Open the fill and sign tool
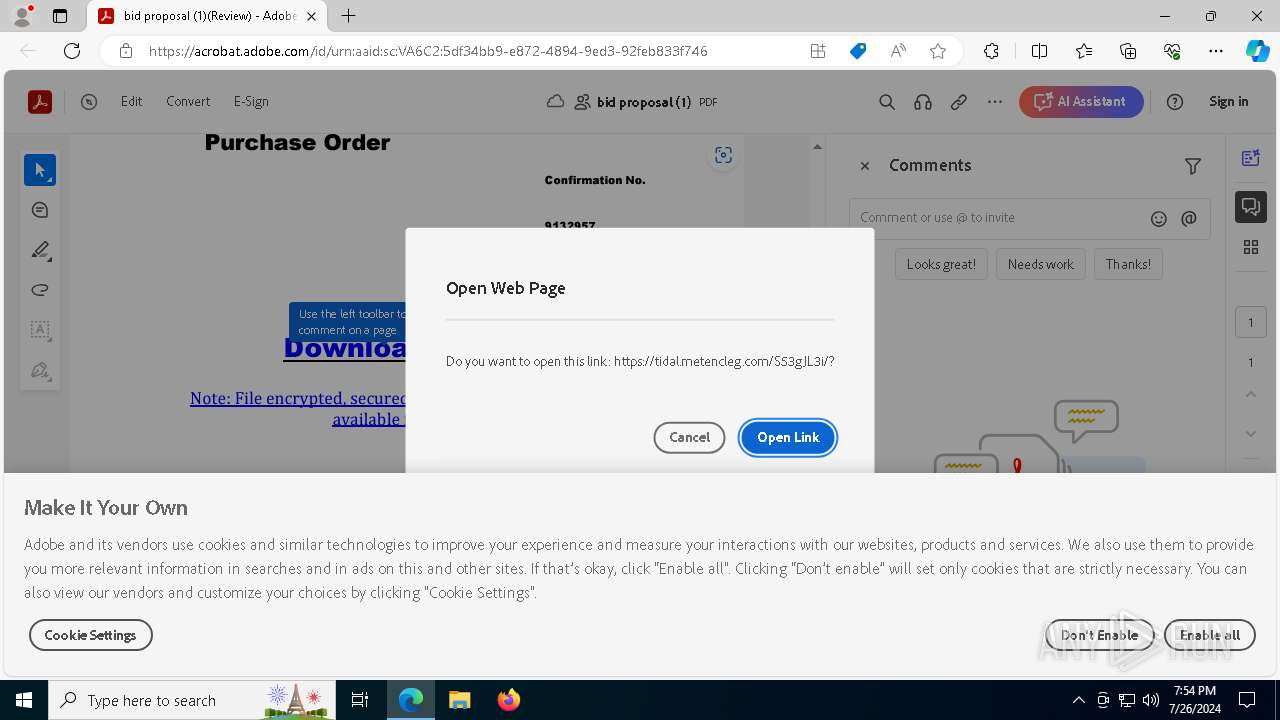1280x720 pixels. [40, 370]
